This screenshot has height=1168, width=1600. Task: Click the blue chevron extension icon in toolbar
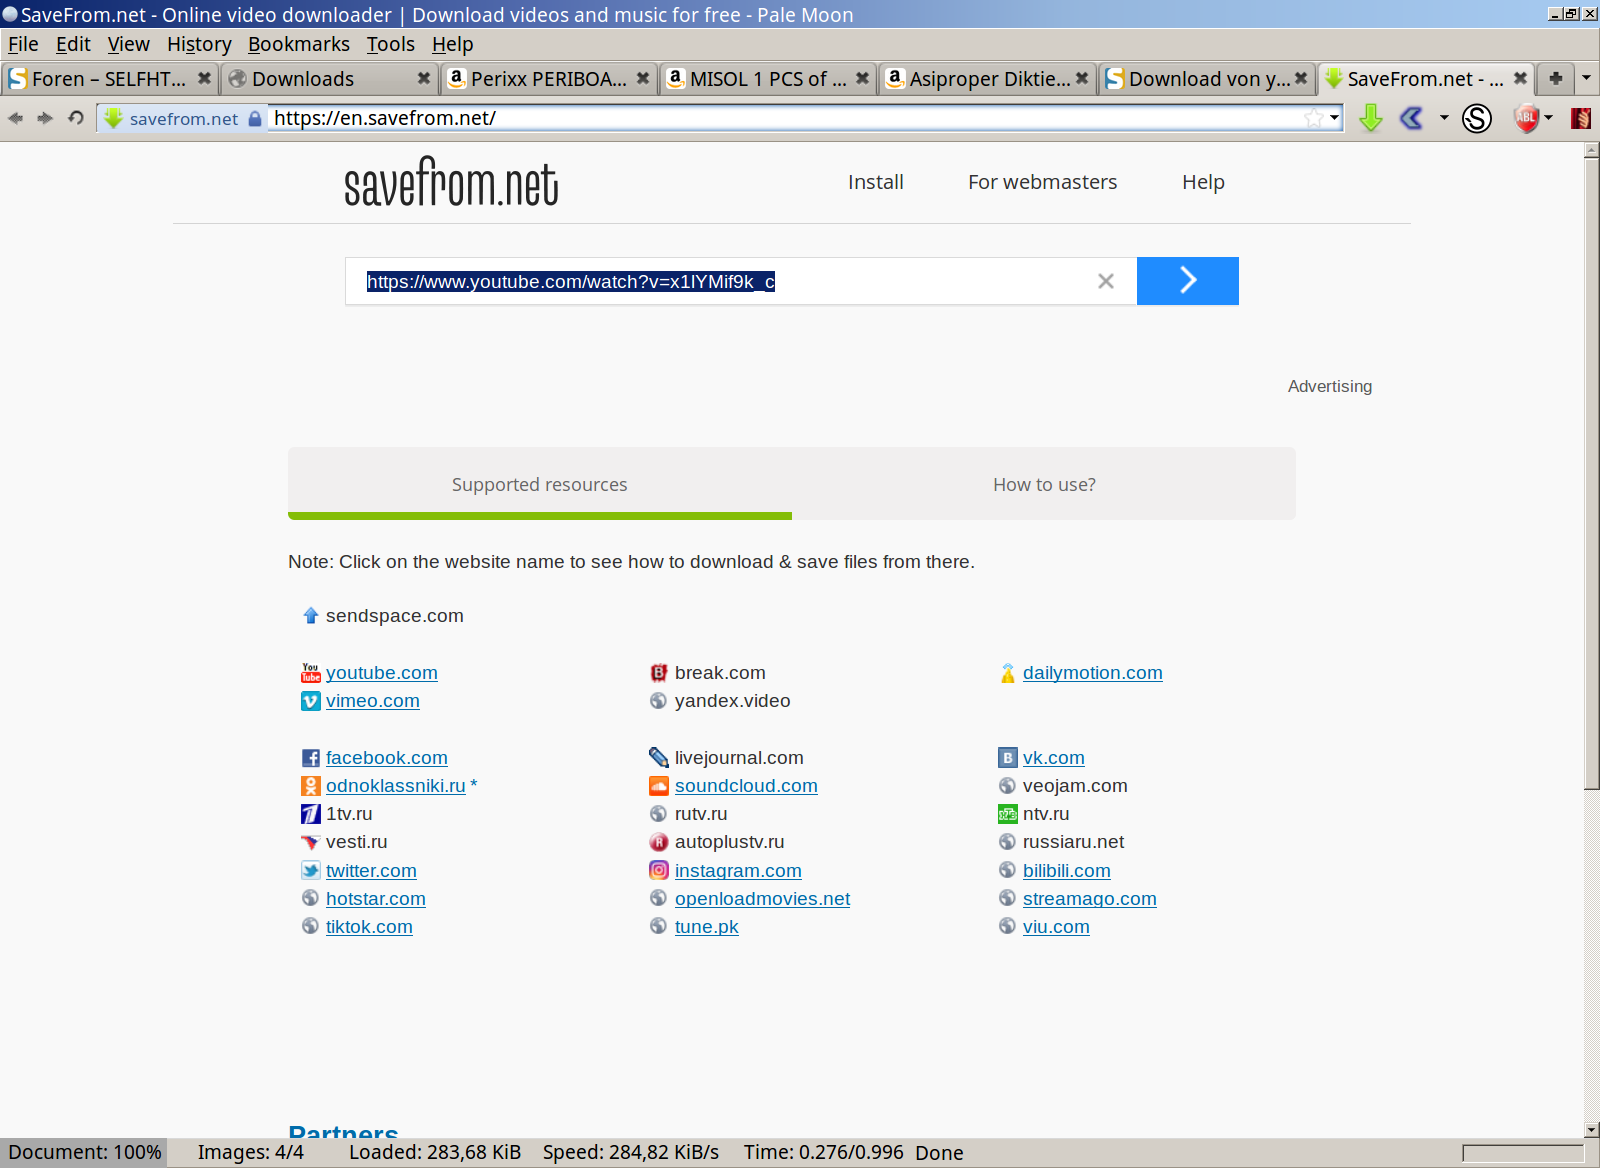(x=1410, y=118)
